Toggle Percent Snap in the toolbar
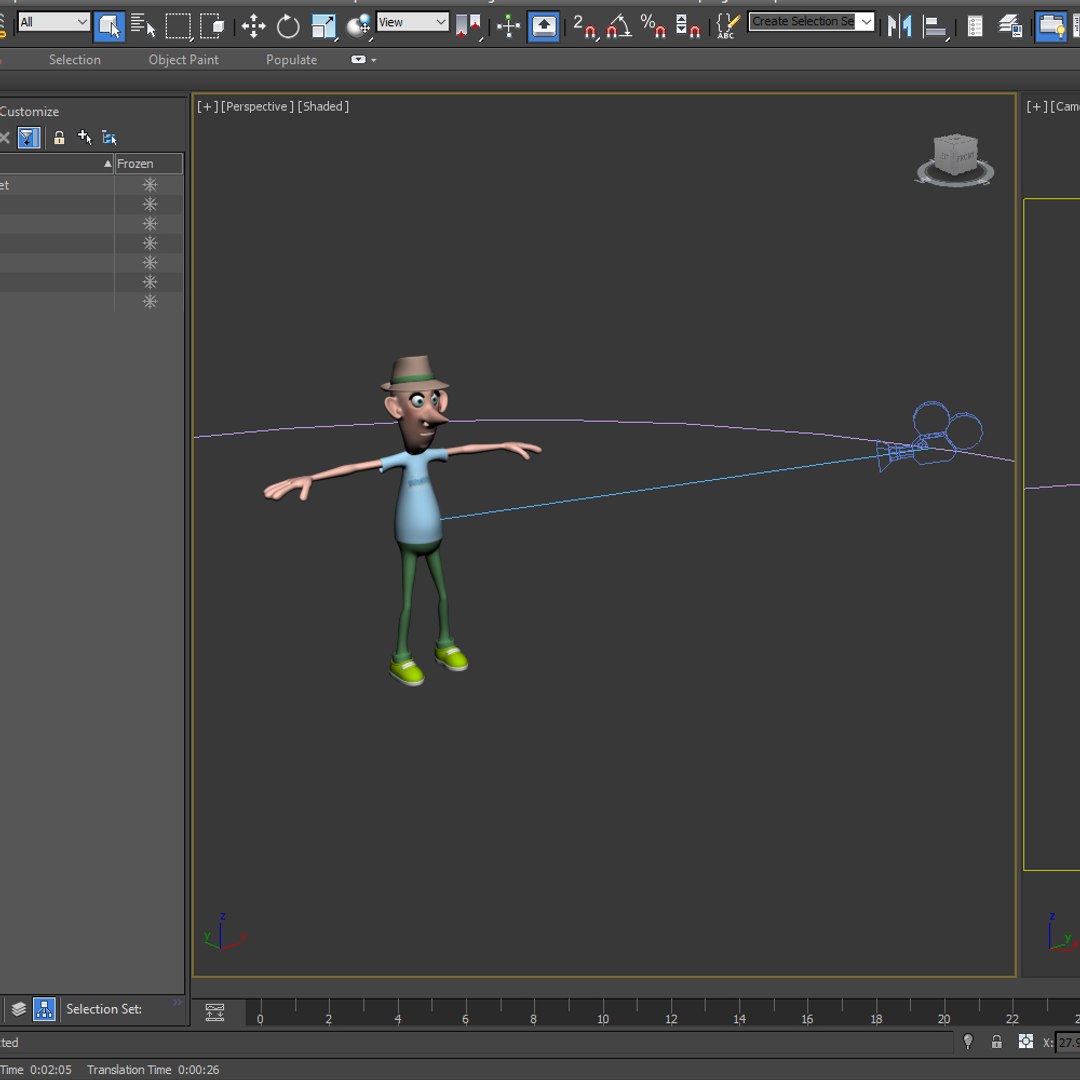Viewport: 1080px width, 1080px height. tap(653, 26)
